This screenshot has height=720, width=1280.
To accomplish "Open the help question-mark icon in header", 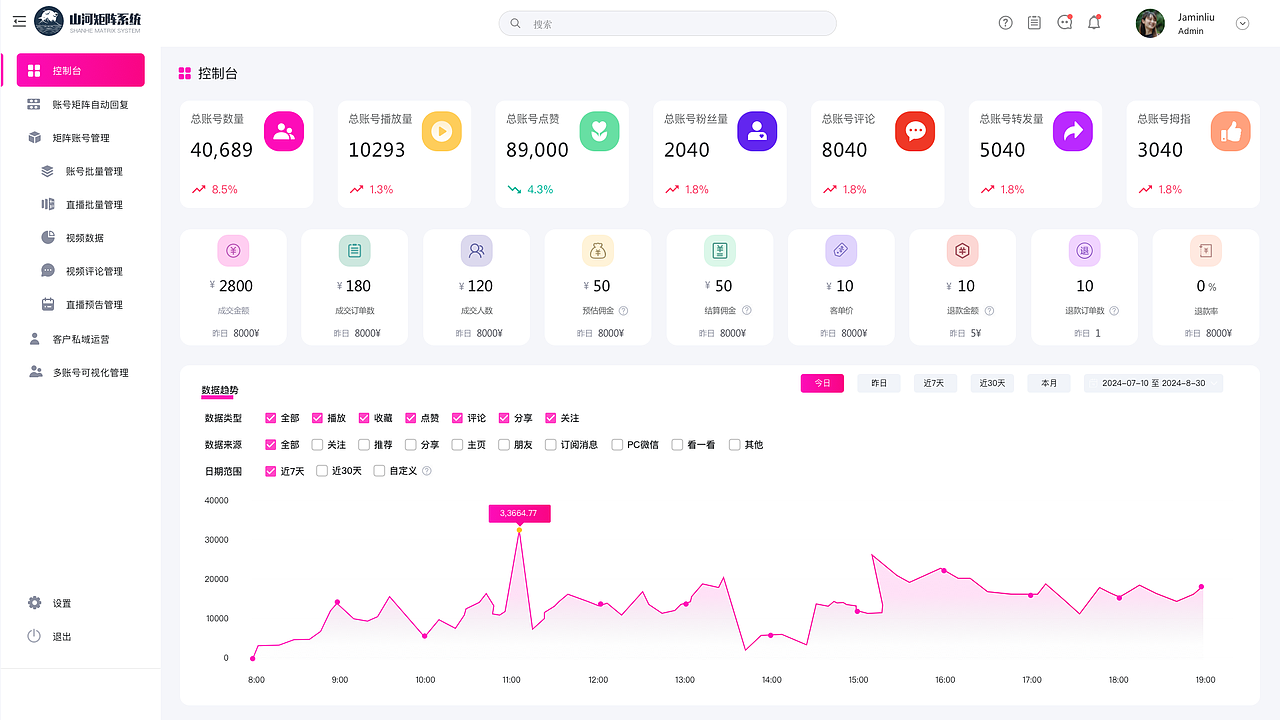I will point(1006,23).
